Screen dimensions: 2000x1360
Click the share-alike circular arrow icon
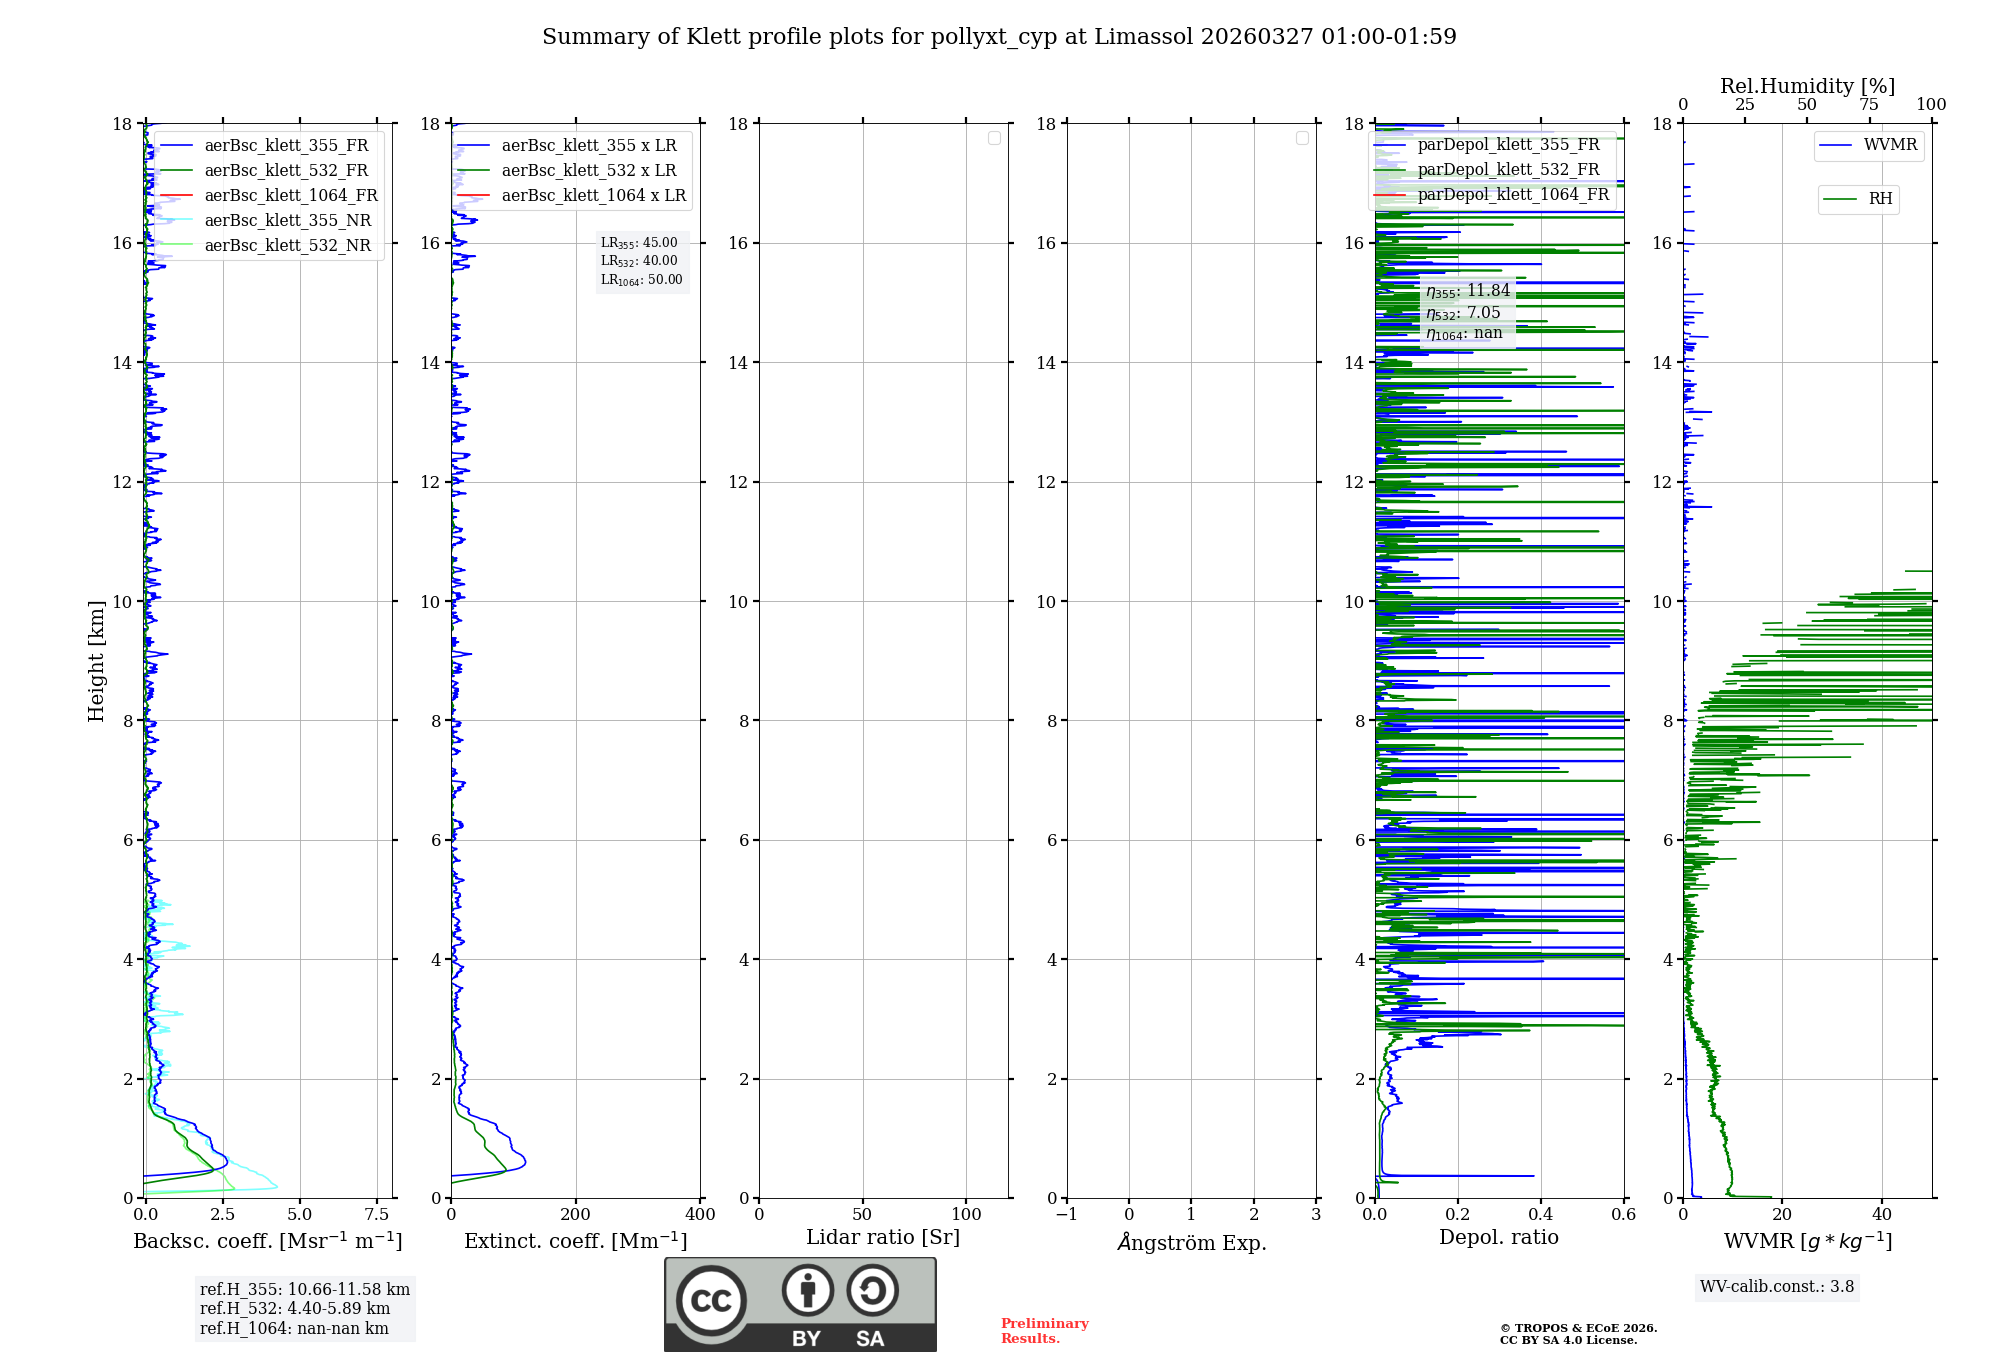pos(872,1290)
